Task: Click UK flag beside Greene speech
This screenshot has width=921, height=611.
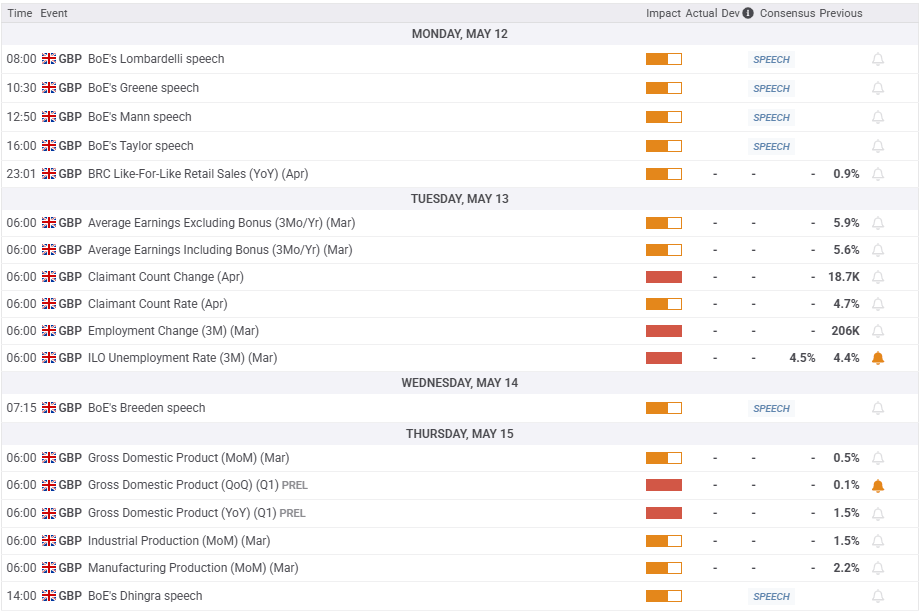Action: click(49, 88)
